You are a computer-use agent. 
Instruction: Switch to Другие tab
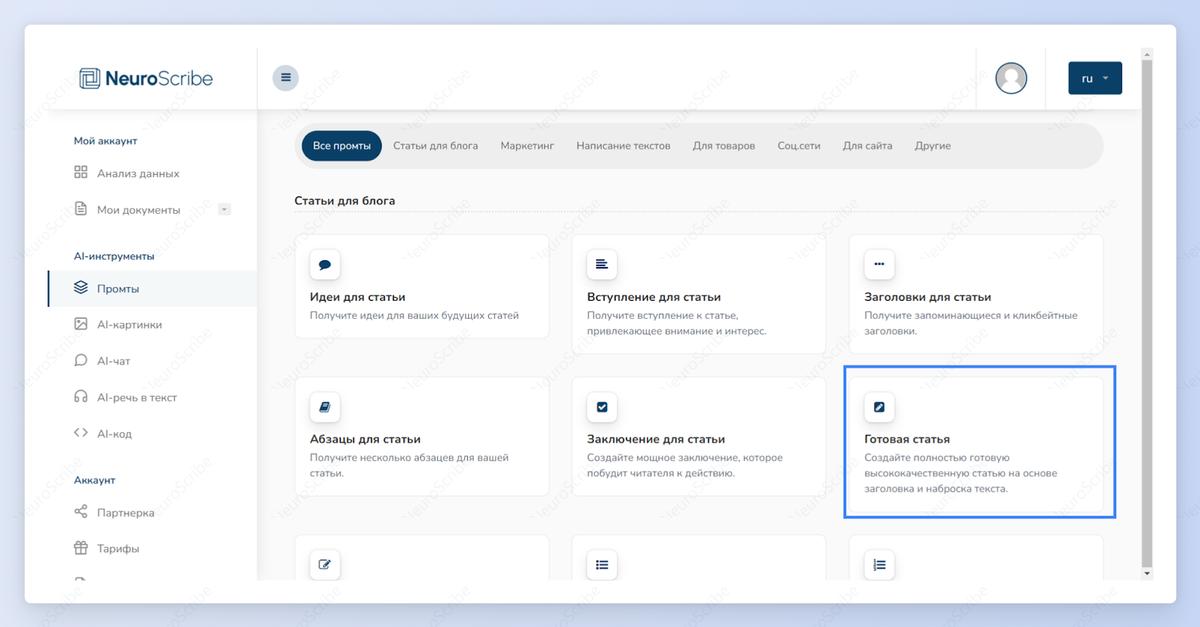click(932, 145)
